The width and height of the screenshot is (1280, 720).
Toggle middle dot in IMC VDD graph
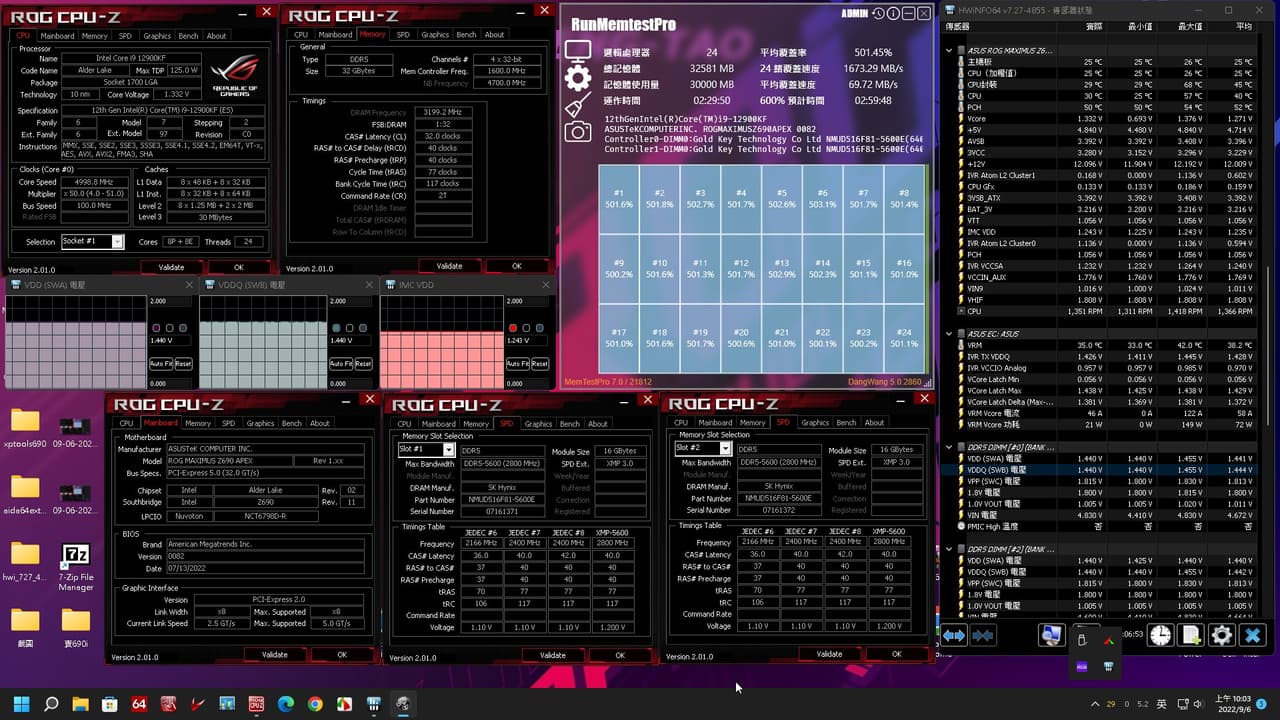pos(526,328)
